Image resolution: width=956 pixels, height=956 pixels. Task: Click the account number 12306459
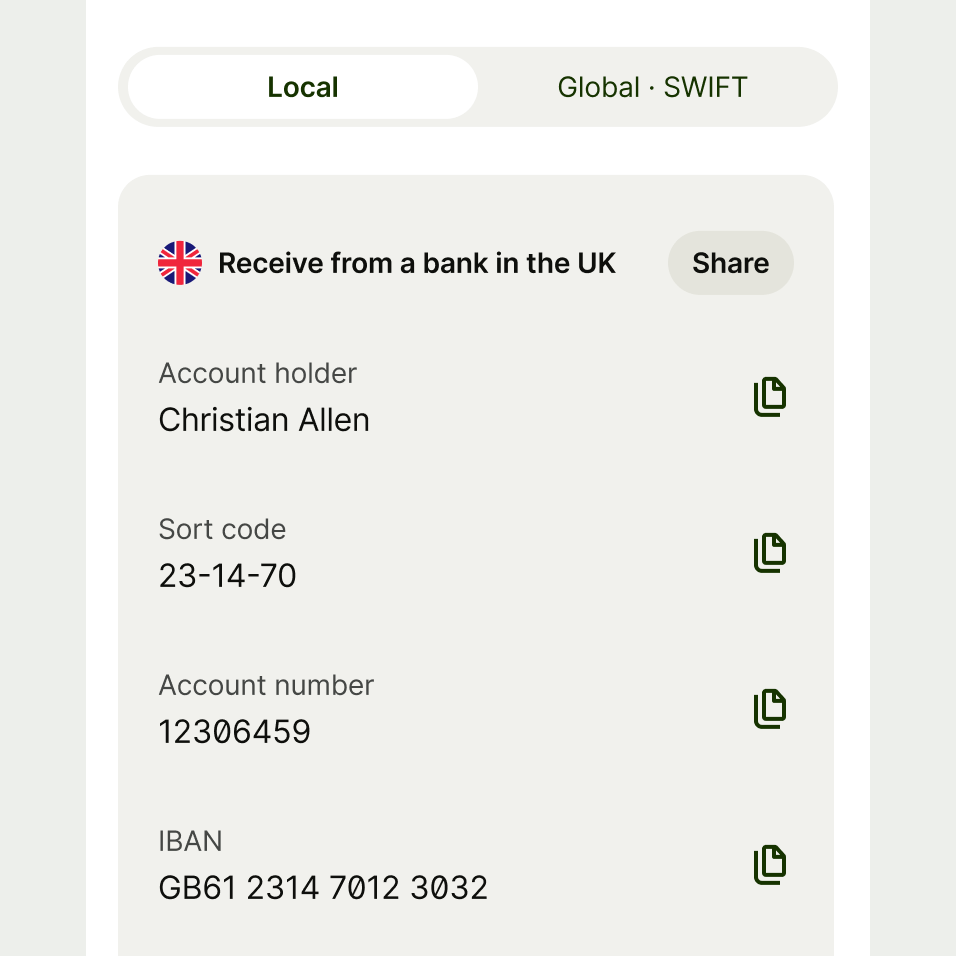tap(235, 732)
